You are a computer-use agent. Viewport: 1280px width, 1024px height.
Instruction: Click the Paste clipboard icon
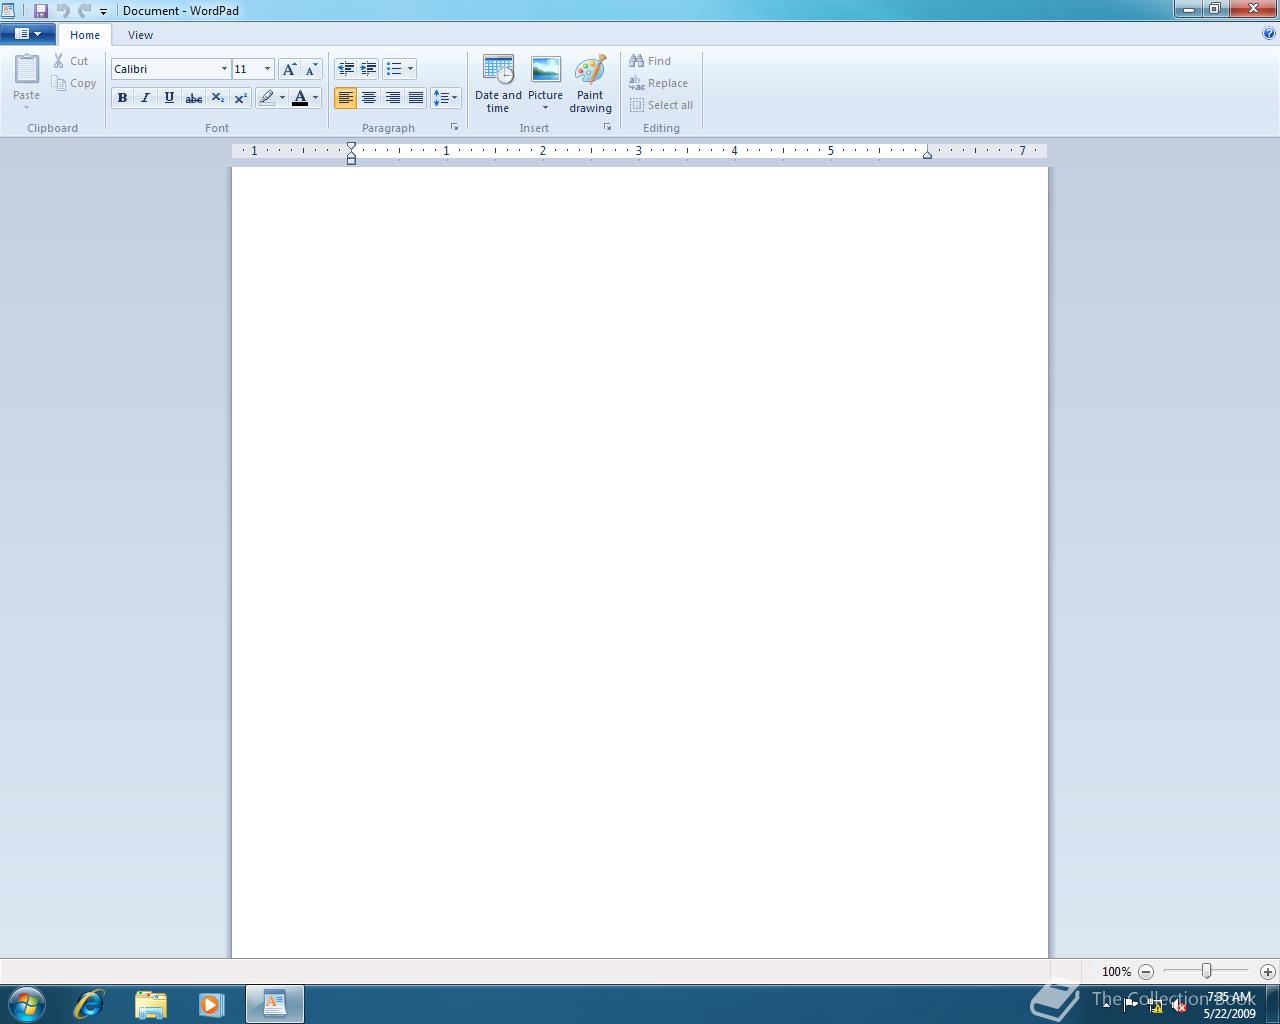coord(27,69)
